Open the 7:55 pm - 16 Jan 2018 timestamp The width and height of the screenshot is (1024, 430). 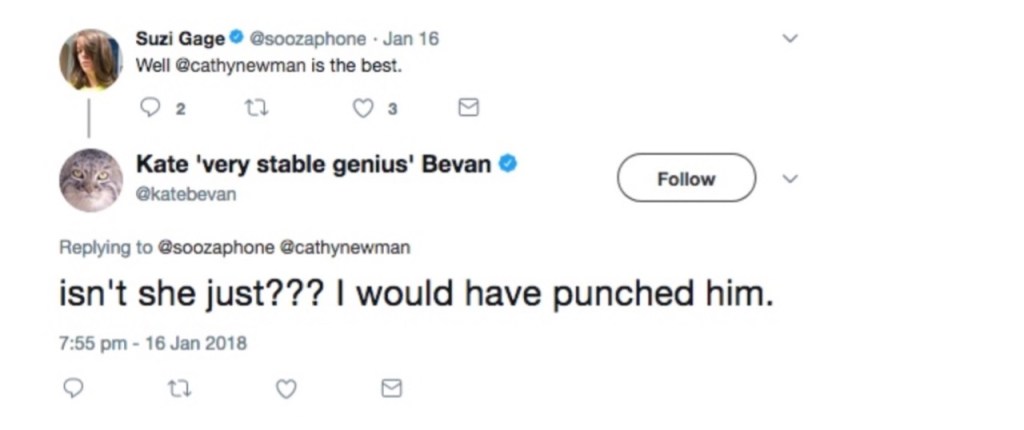pyautogui.click(x=152, y=343)
